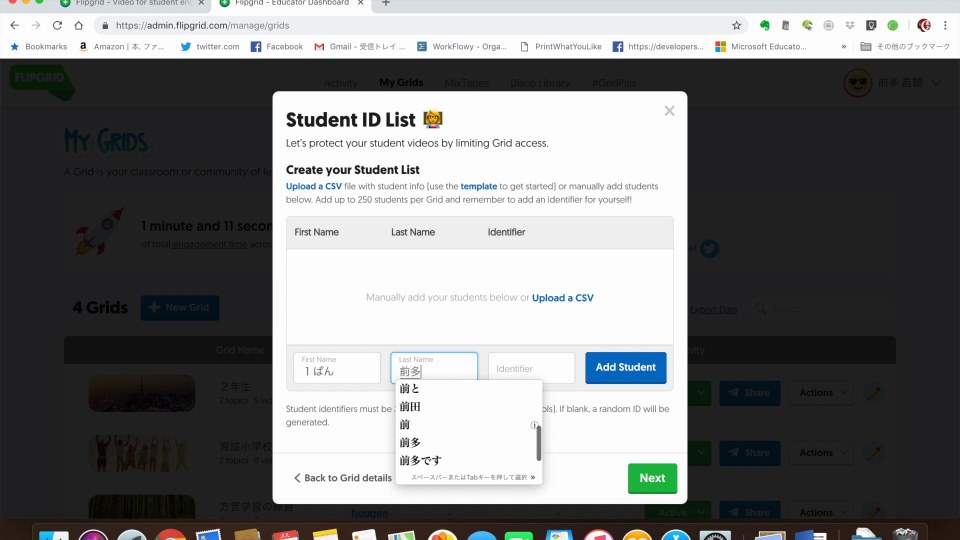This screenshot has height=540, width=960.
Task: Select 前田 from the IME suggestions
Action: coord(411,407)
